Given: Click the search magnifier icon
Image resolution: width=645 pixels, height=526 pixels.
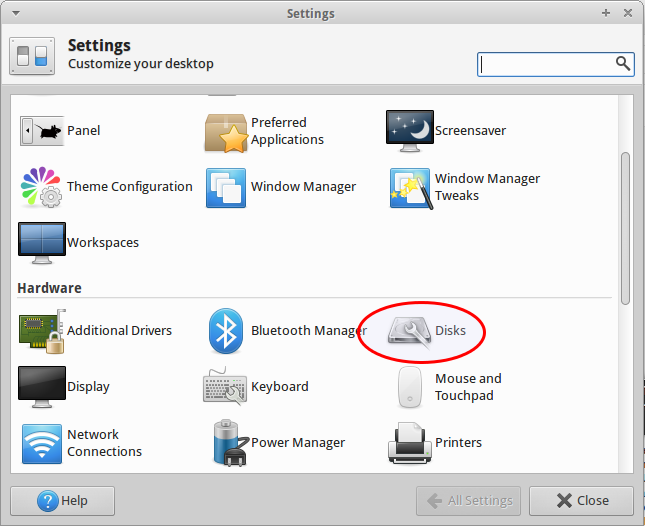Looking at the screenshot, I should coord(622,64).
